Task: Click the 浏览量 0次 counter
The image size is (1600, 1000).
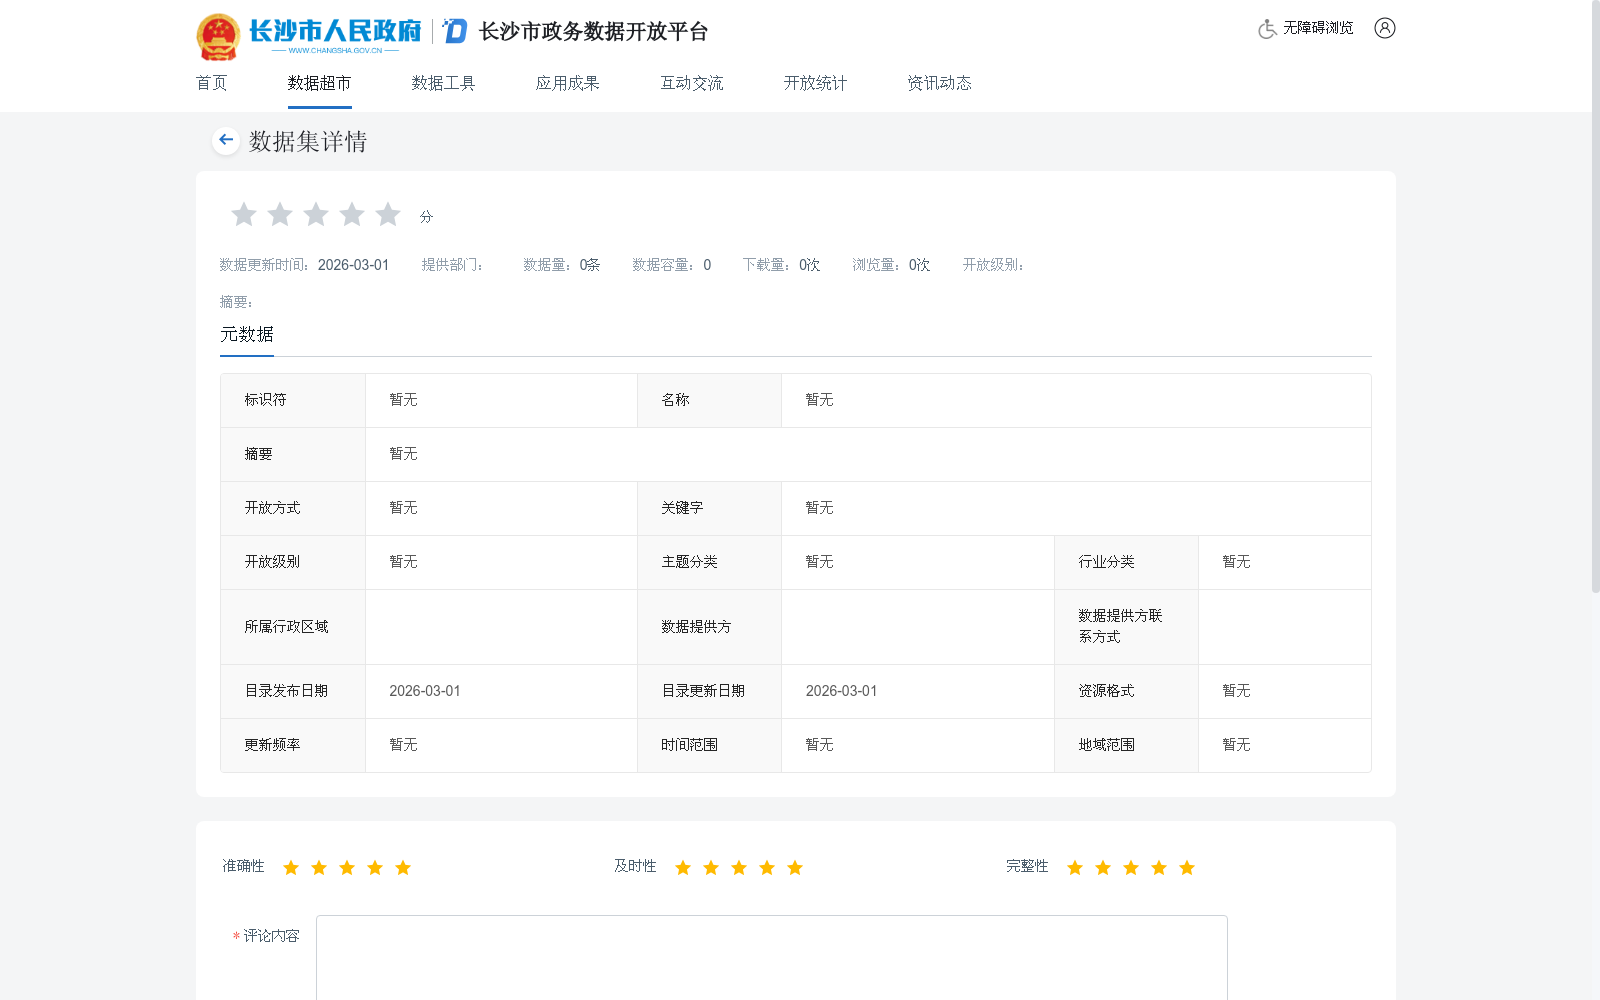Action: (891, 265)
